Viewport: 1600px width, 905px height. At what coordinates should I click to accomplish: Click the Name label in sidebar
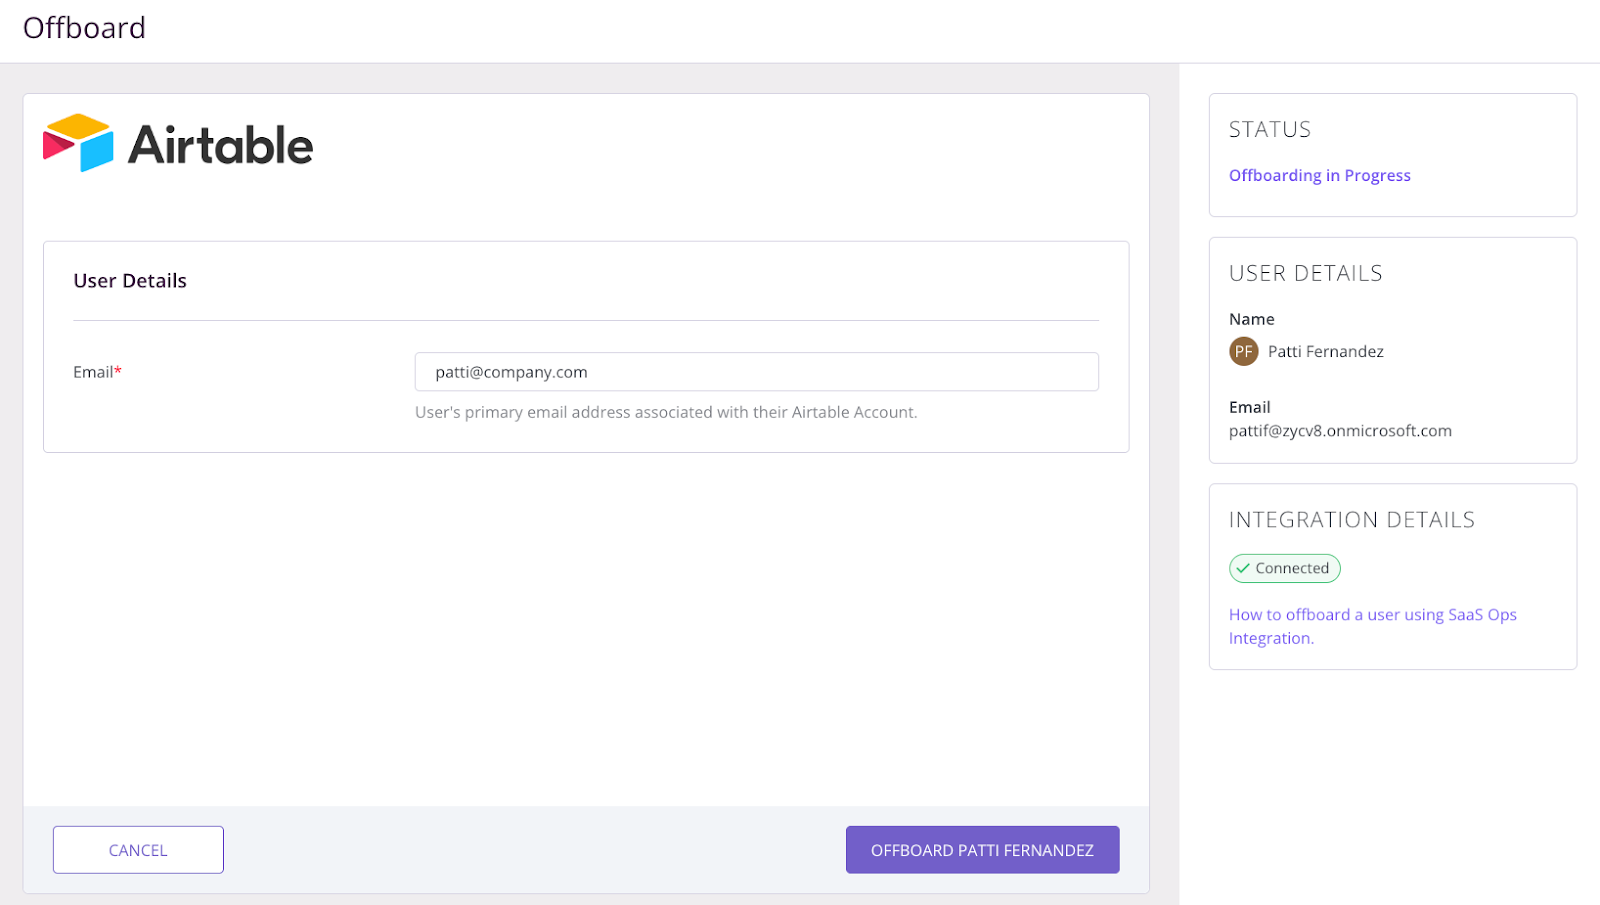(1251, 319)
